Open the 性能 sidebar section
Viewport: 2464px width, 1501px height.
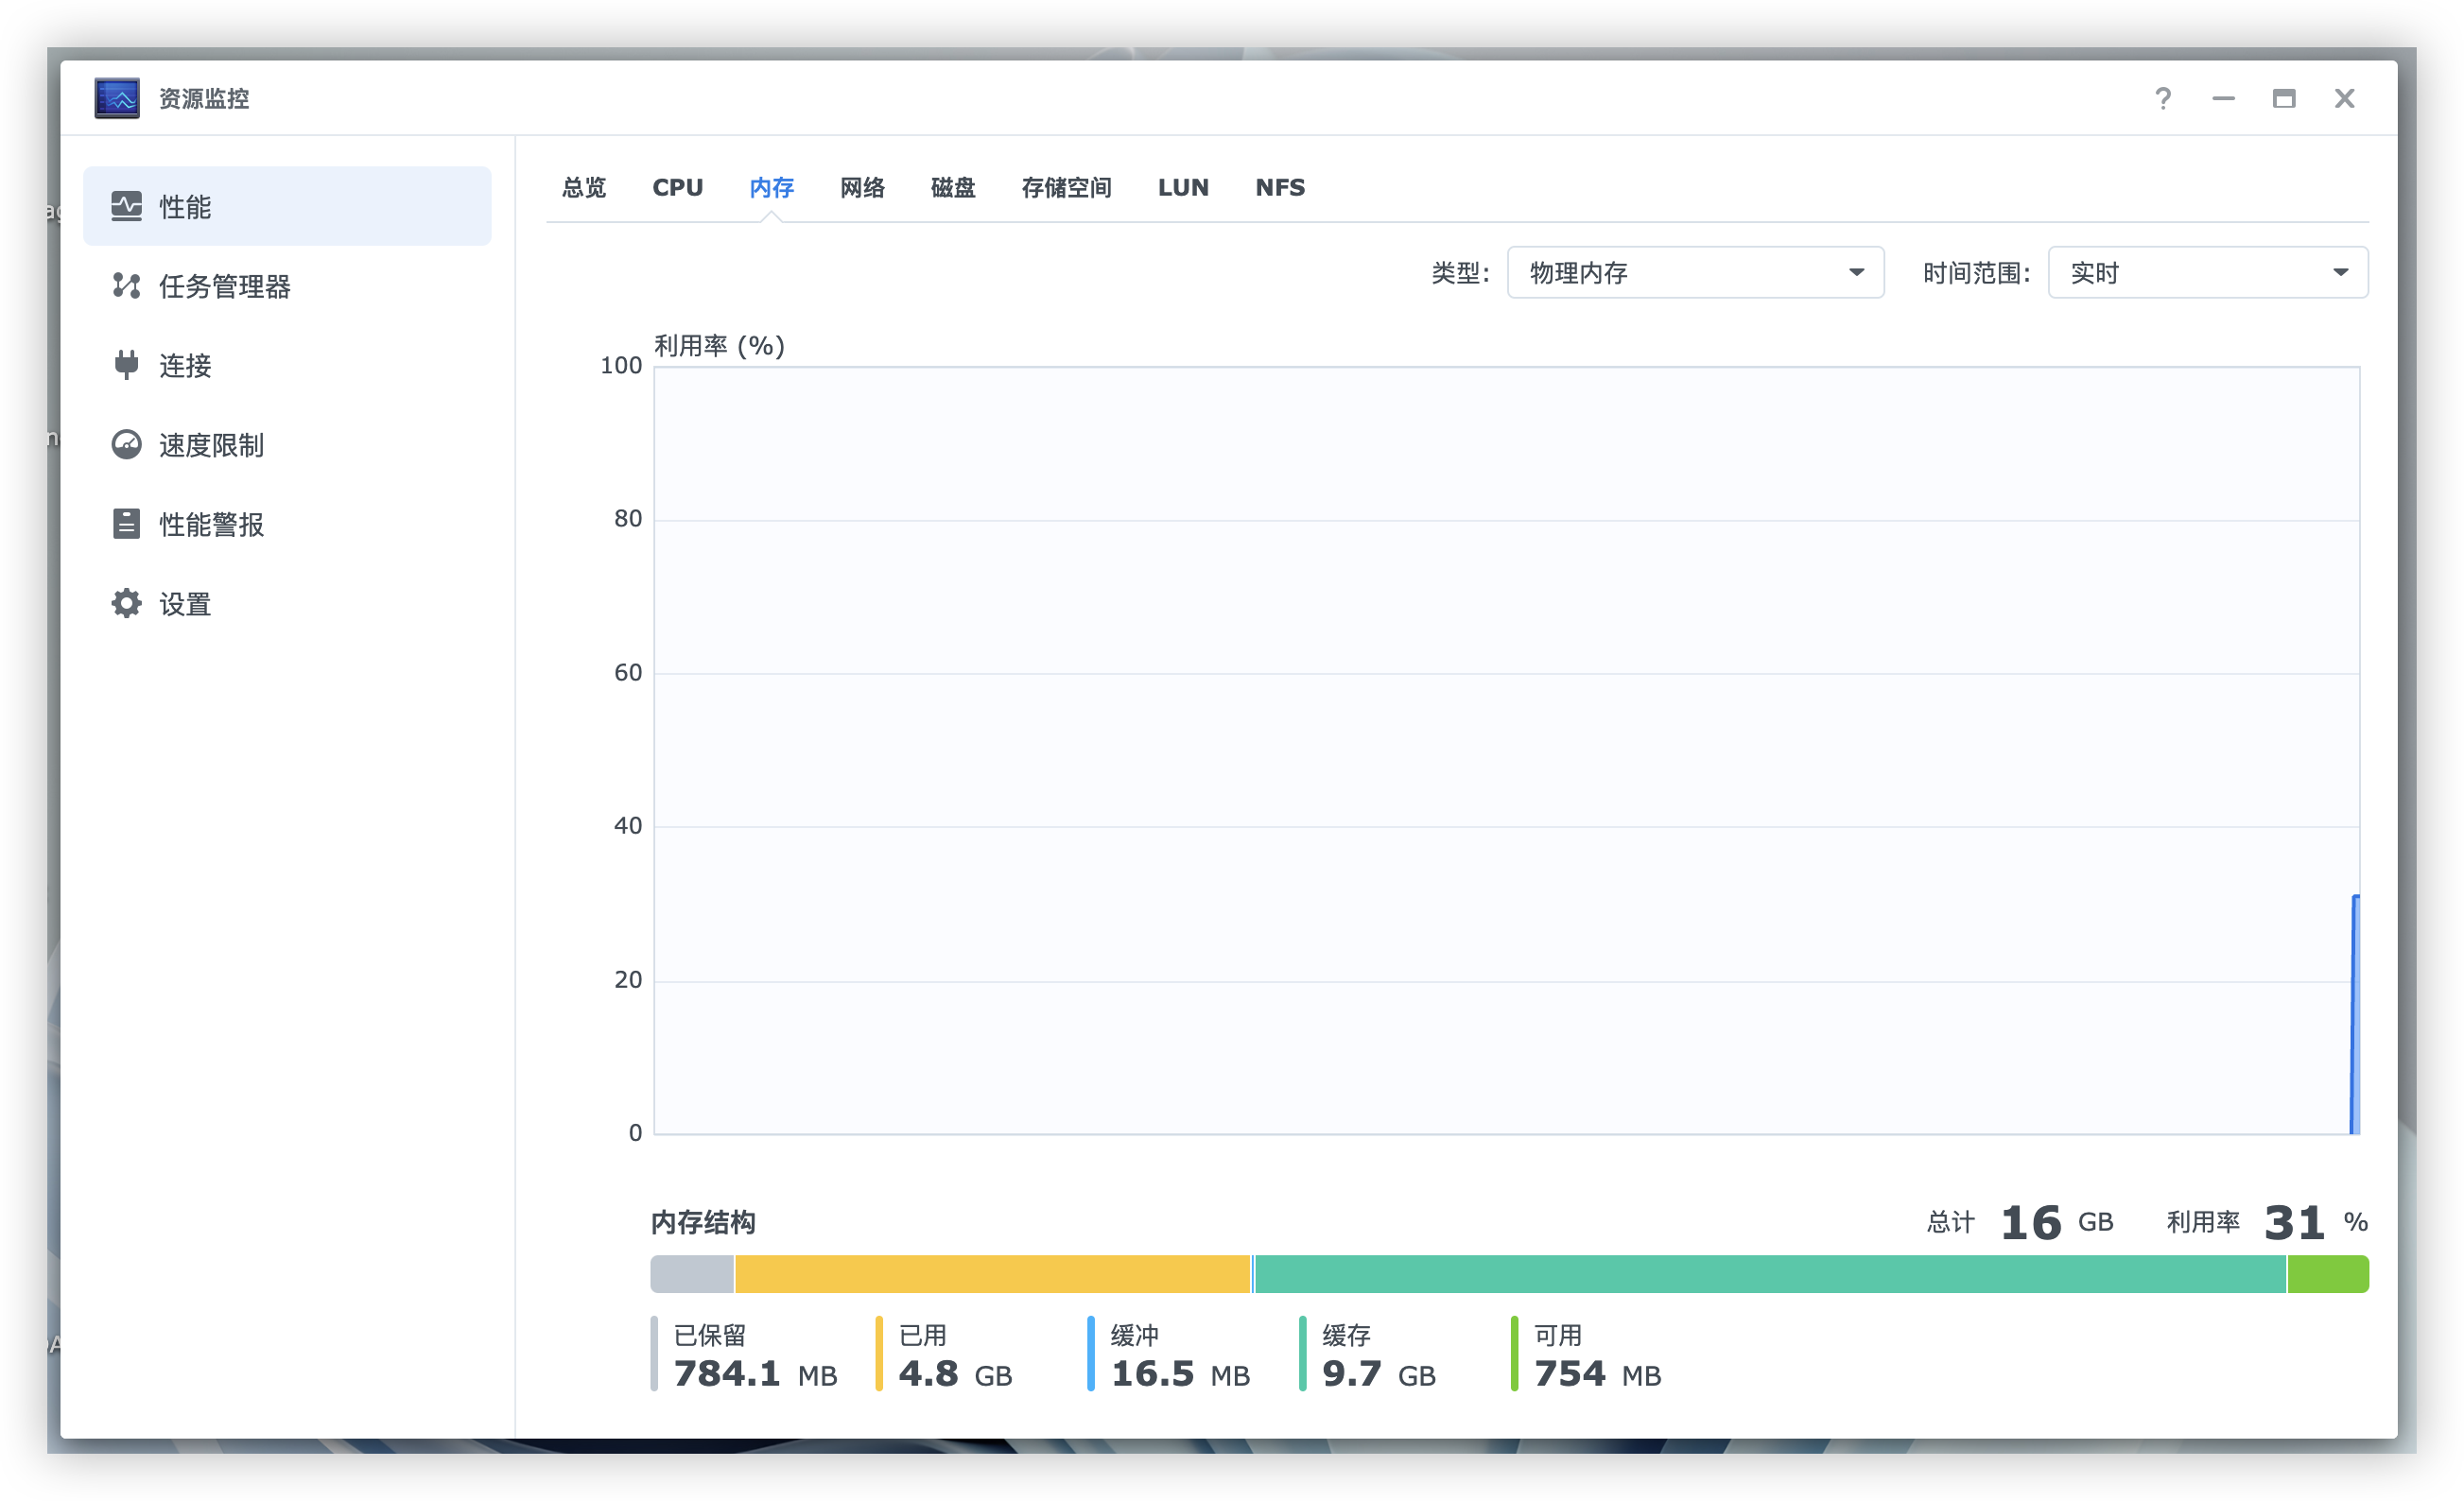click(x=287, y=206)
